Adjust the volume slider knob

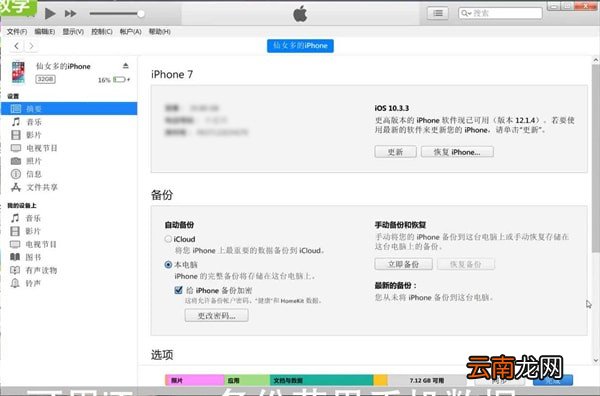click(141, 14)
